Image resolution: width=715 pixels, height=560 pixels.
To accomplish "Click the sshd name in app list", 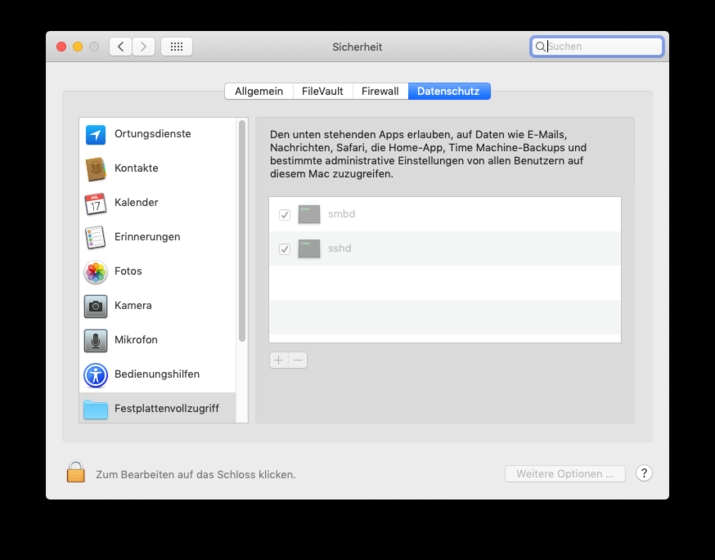I will [340, 248].
